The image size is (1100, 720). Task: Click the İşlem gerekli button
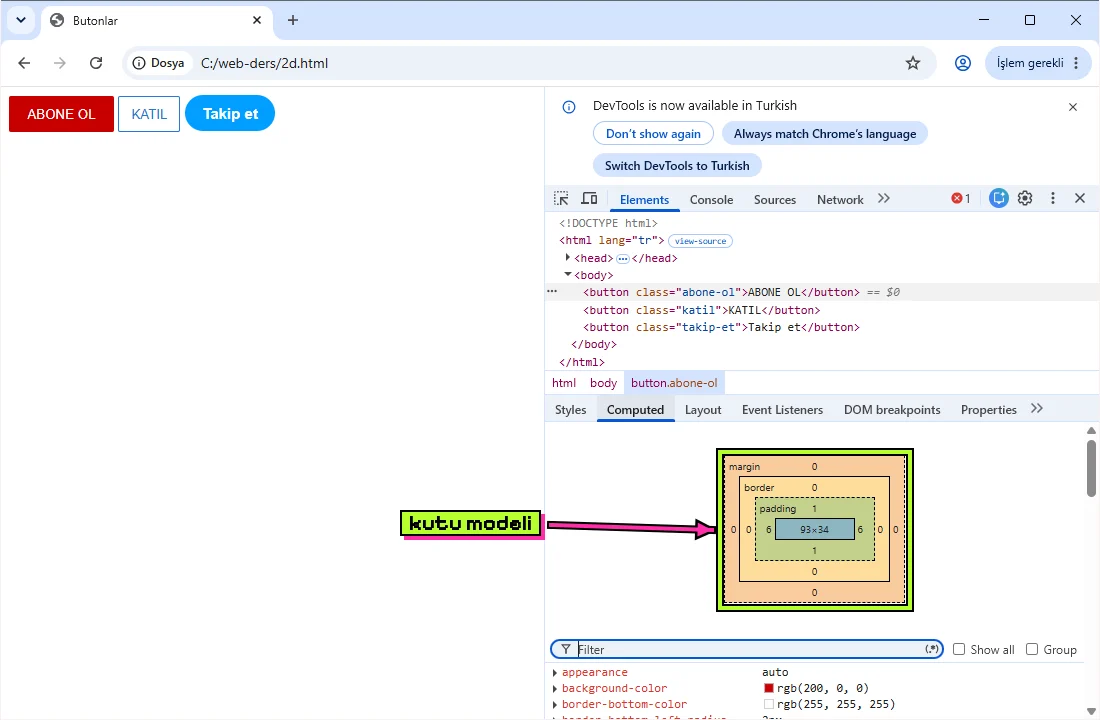pyautogui.click(x=1037, y=63)
